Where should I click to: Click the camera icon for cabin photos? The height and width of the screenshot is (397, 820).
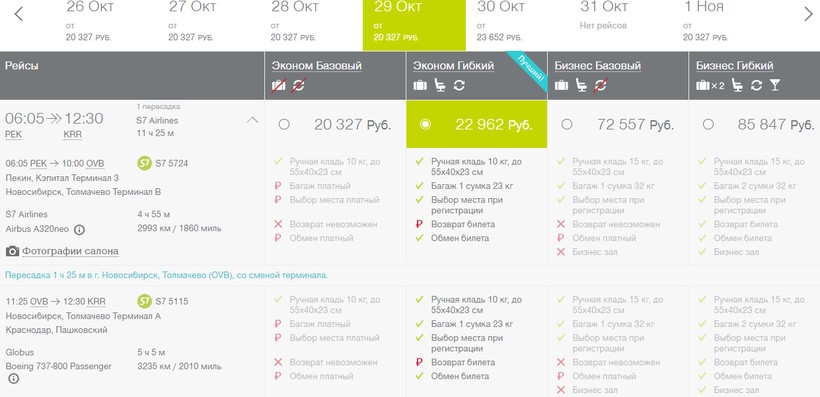[x=12, y=251]
